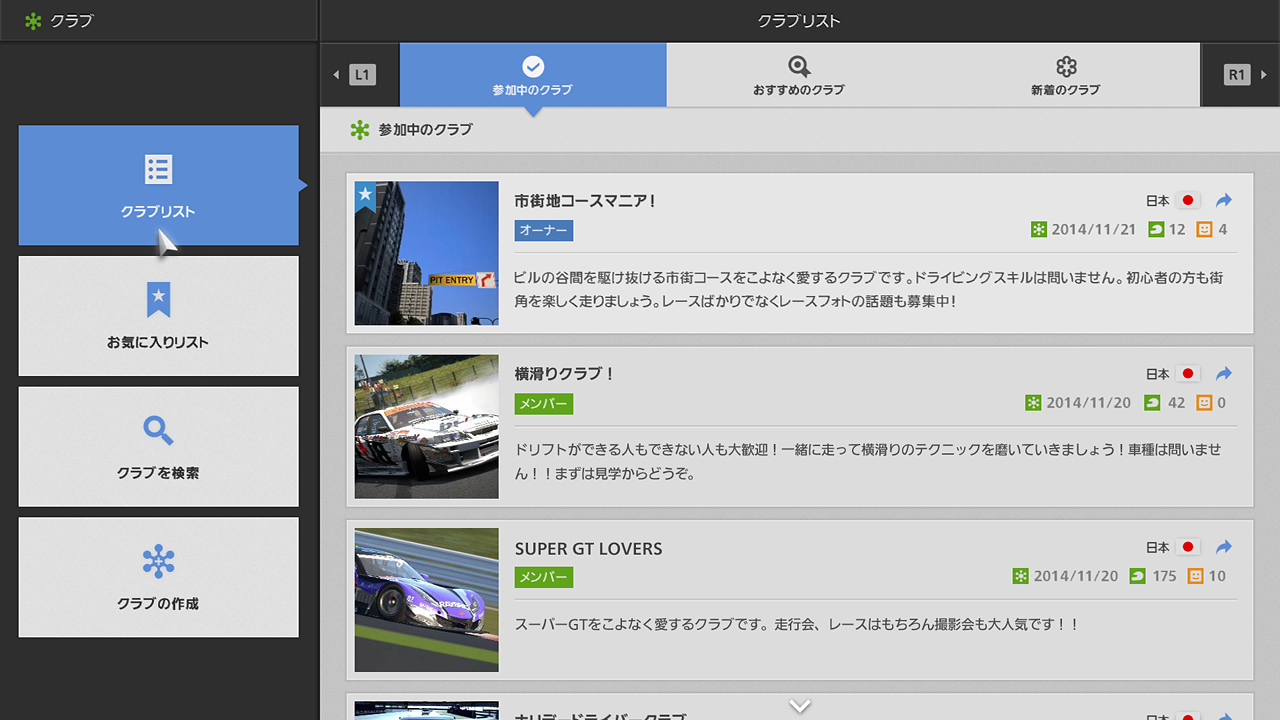
Task: Click share arrow on 市街地コースマニア! club
Action: 1224,200
